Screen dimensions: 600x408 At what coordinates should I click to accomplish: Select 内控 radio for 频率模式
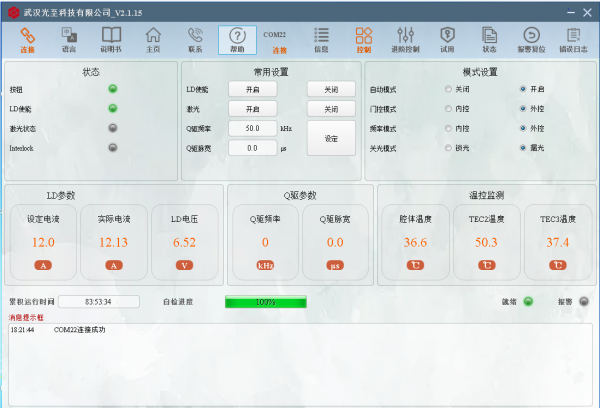[448, 128]
